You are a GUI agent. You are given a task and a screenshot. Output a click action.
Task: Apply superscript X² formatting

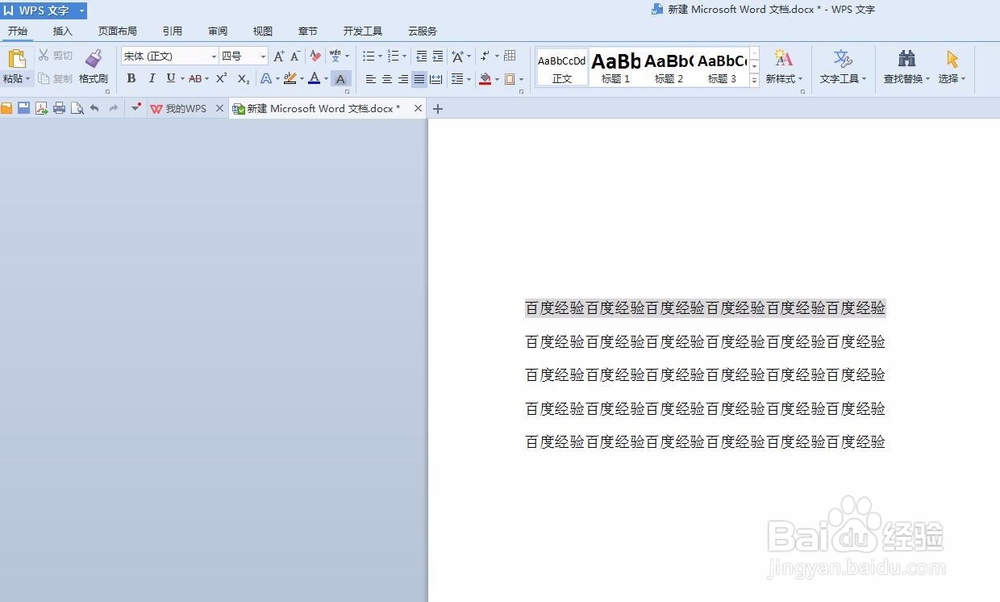[221, 78]
